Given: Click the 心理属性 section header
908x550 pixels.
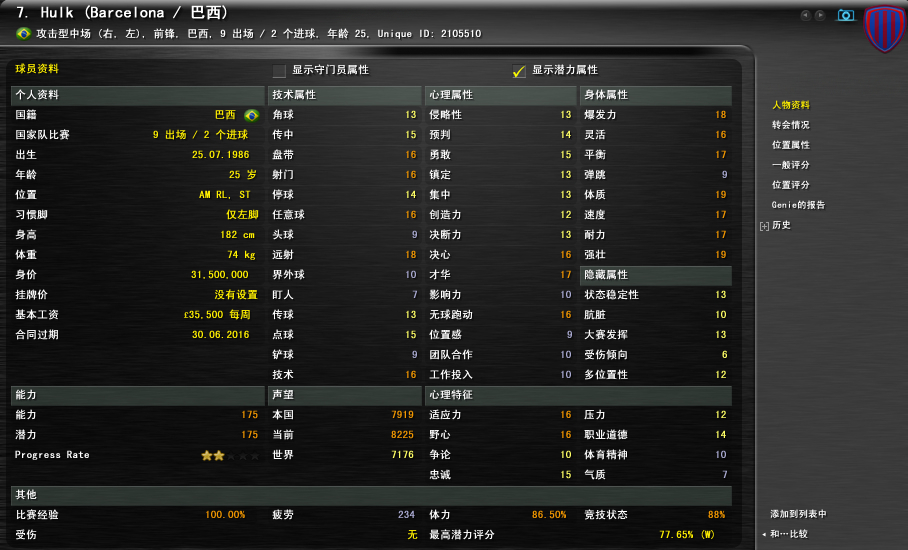Looking at the screenshot, I should [501, 95].
